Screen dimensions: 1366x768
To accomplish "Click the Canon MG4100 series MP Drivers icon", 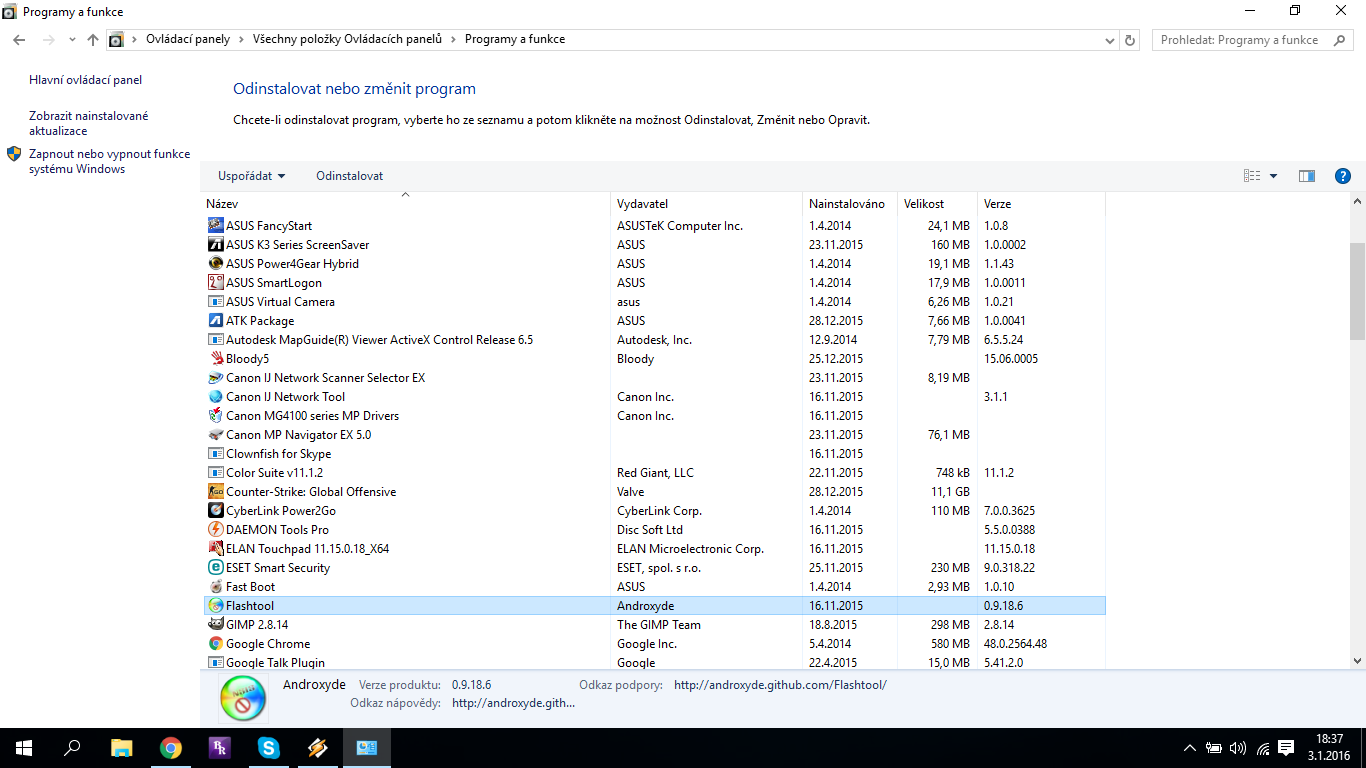I will coord(215,416).
